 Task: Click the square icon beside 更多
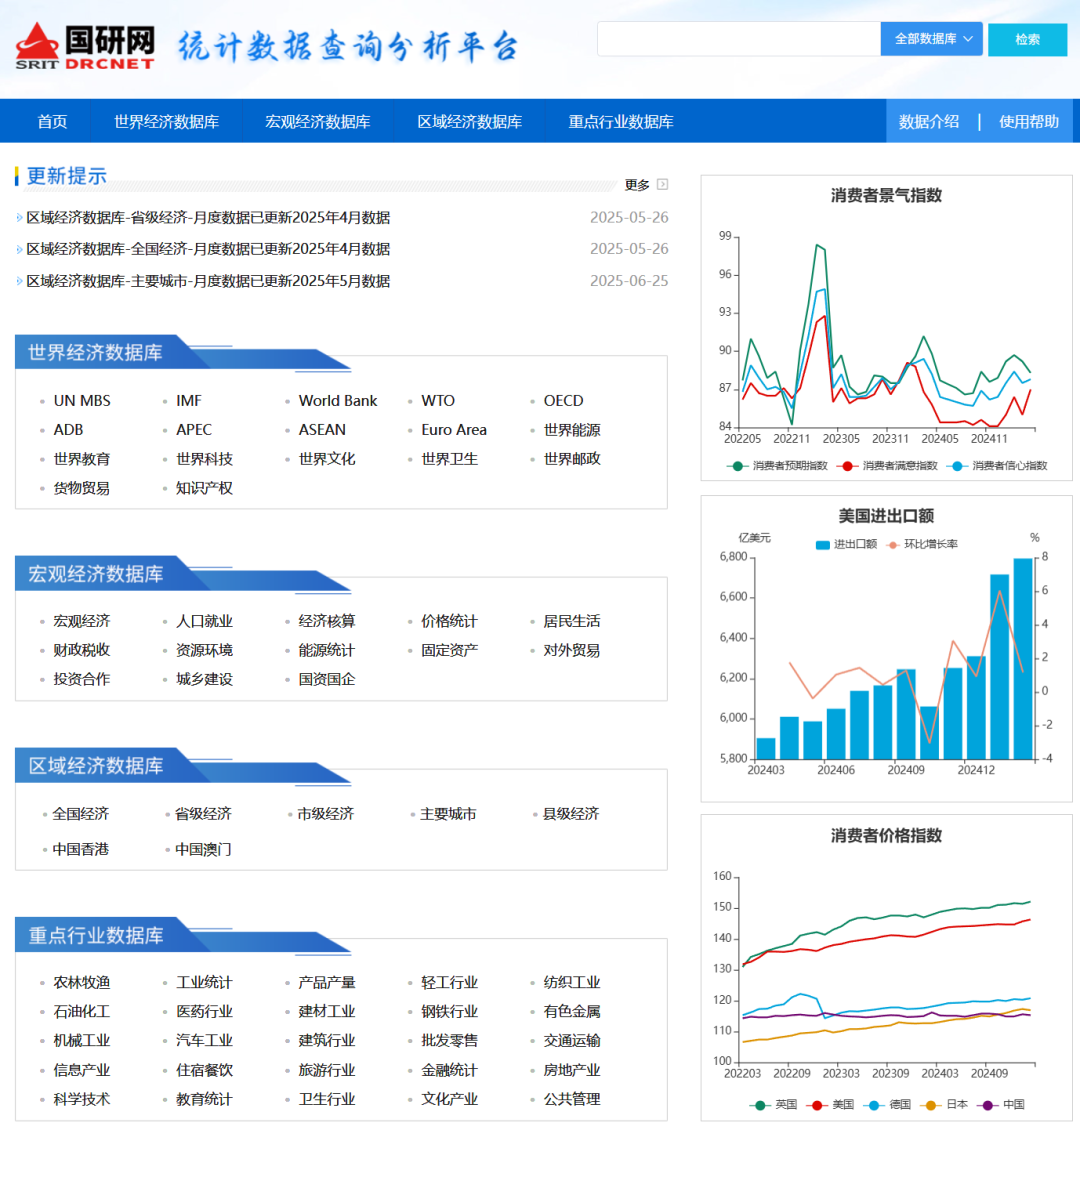[662, 184]
